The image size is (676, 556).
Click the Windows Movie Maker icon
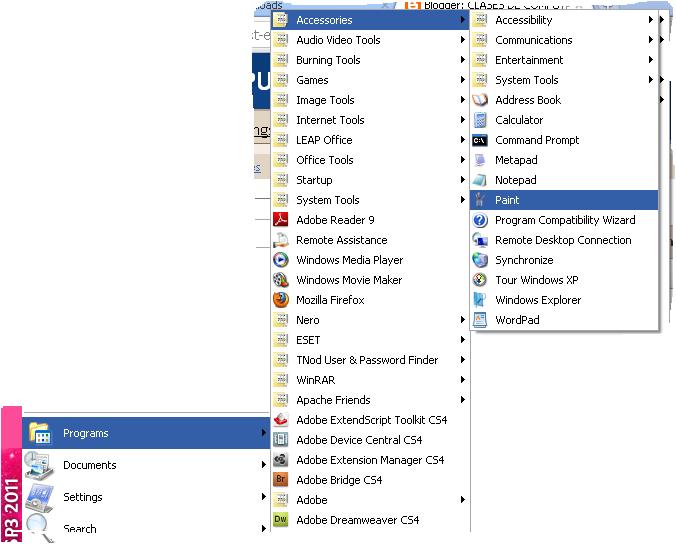point(281,280)
